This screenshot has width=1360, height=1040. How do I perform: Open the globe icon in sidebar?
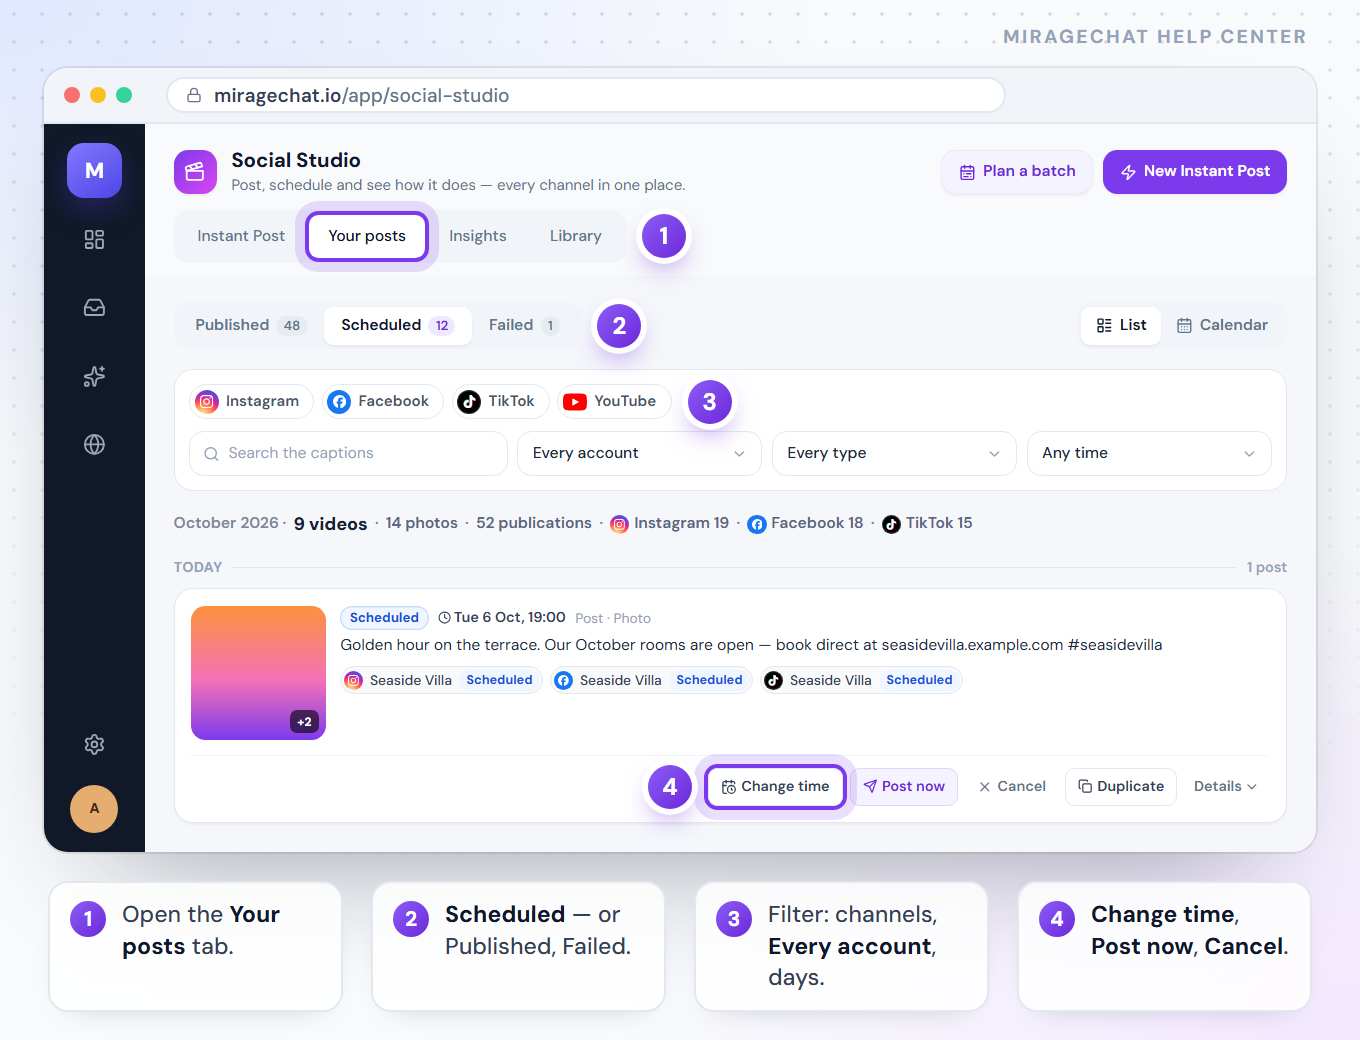pyautogui.click(x=94, y=444)
